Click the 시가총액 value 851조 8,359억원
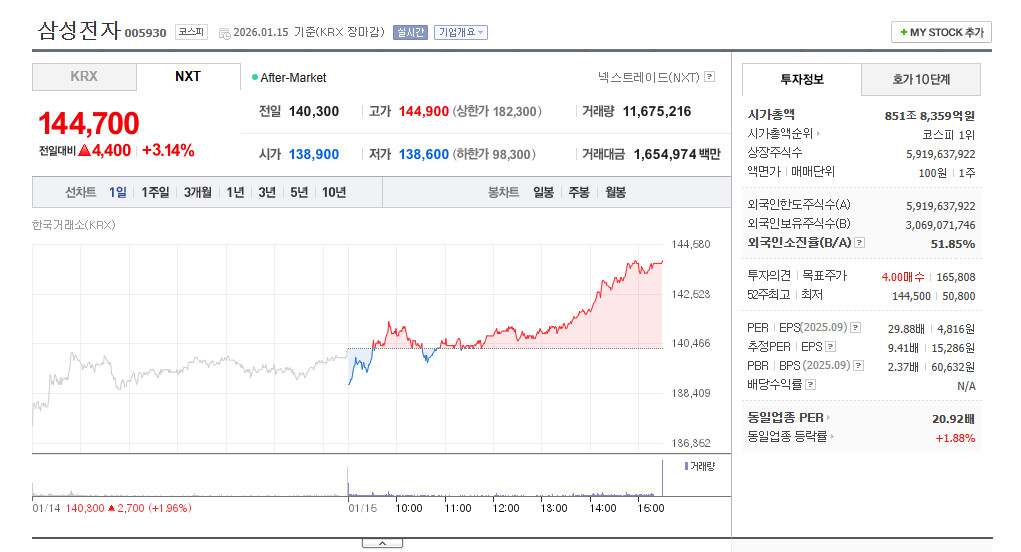The image size is (1021, 552). coord(930,116)
